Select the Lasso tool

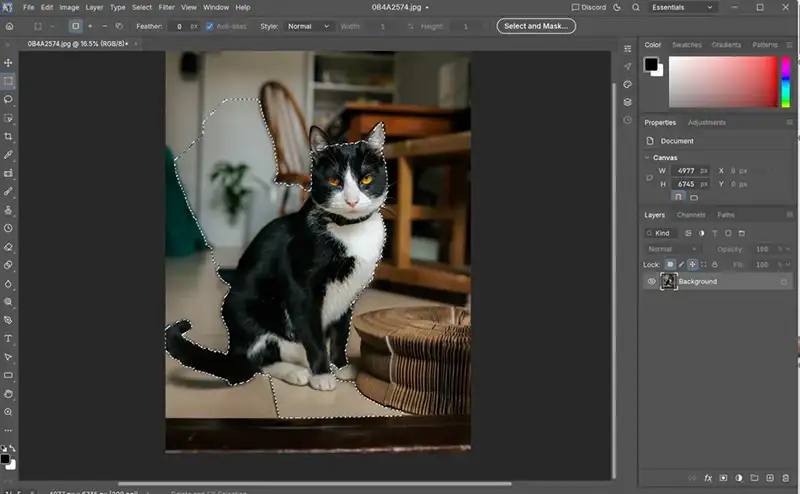(8, 100)
